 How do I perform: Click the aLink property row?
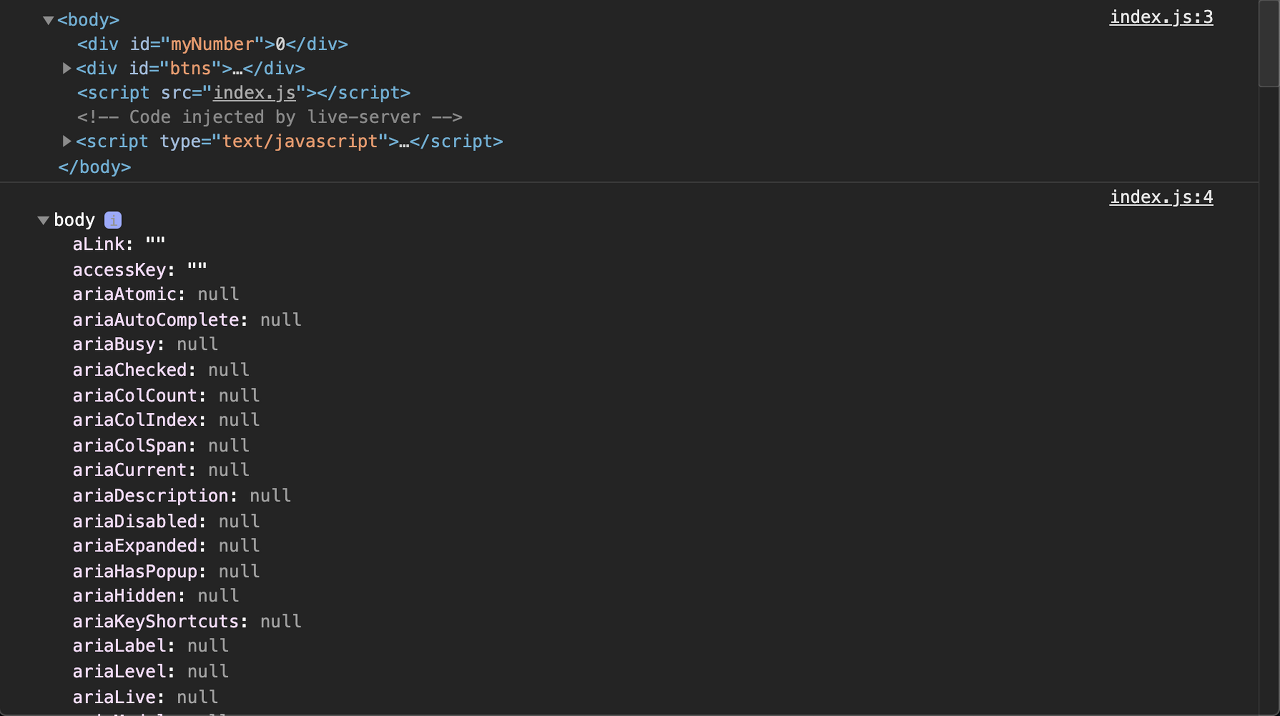119,245
